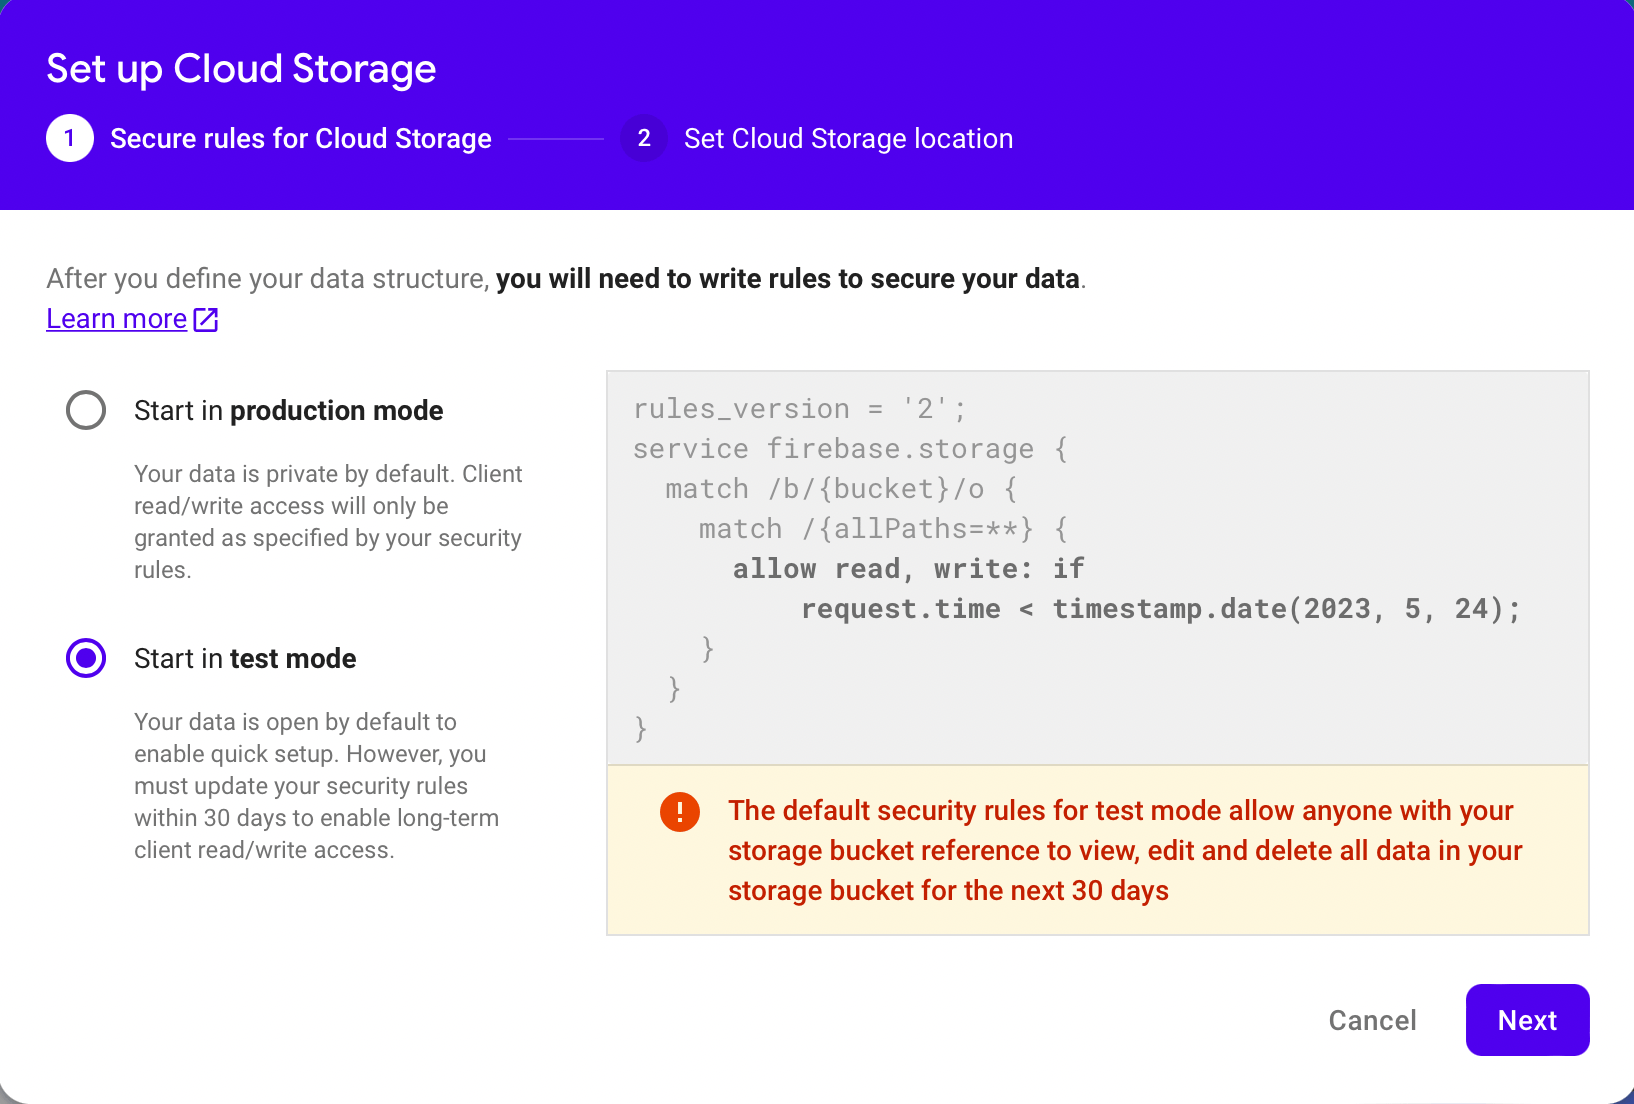This screenshot has width=1634, height=1104.
Task: Click the timestamp.date line in the rules
Action: click(x=1160, y=609)
